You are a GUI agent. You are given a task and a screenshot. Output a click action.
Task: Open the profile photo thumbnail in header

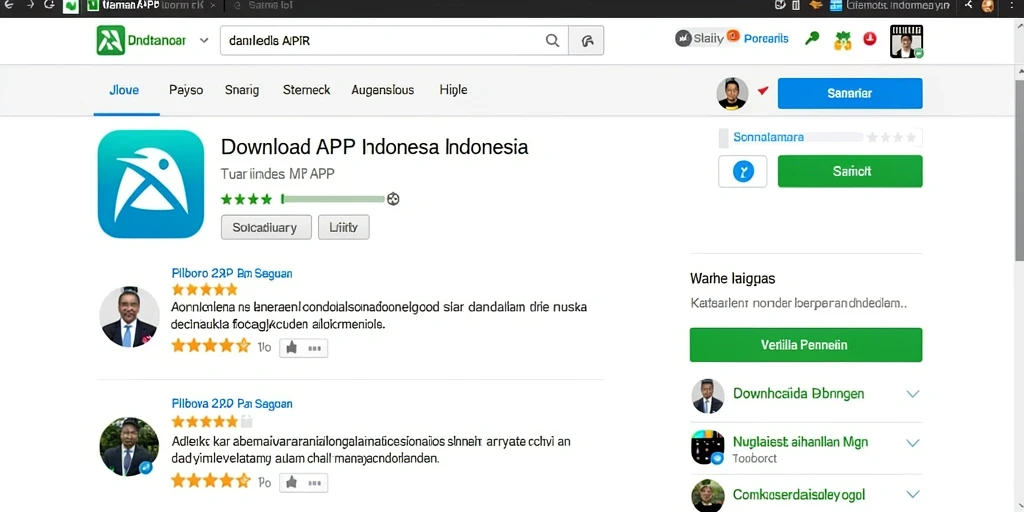pos(906,42)
